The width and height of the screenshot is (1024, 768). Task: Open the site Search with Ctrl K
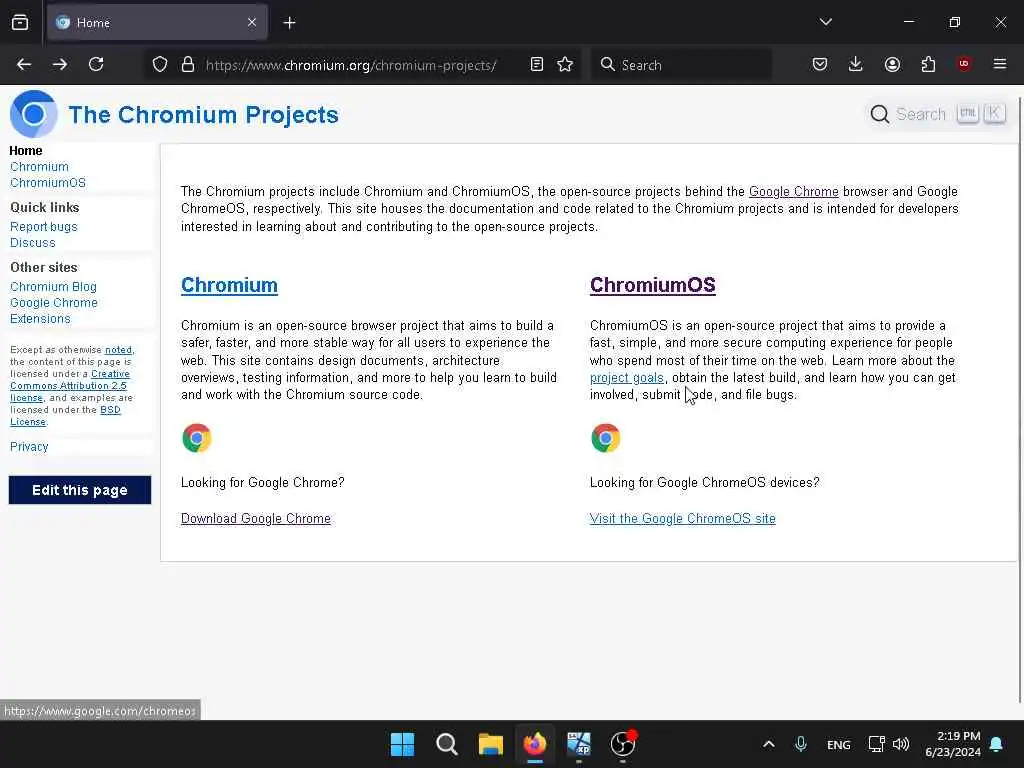tap(937, 114)
